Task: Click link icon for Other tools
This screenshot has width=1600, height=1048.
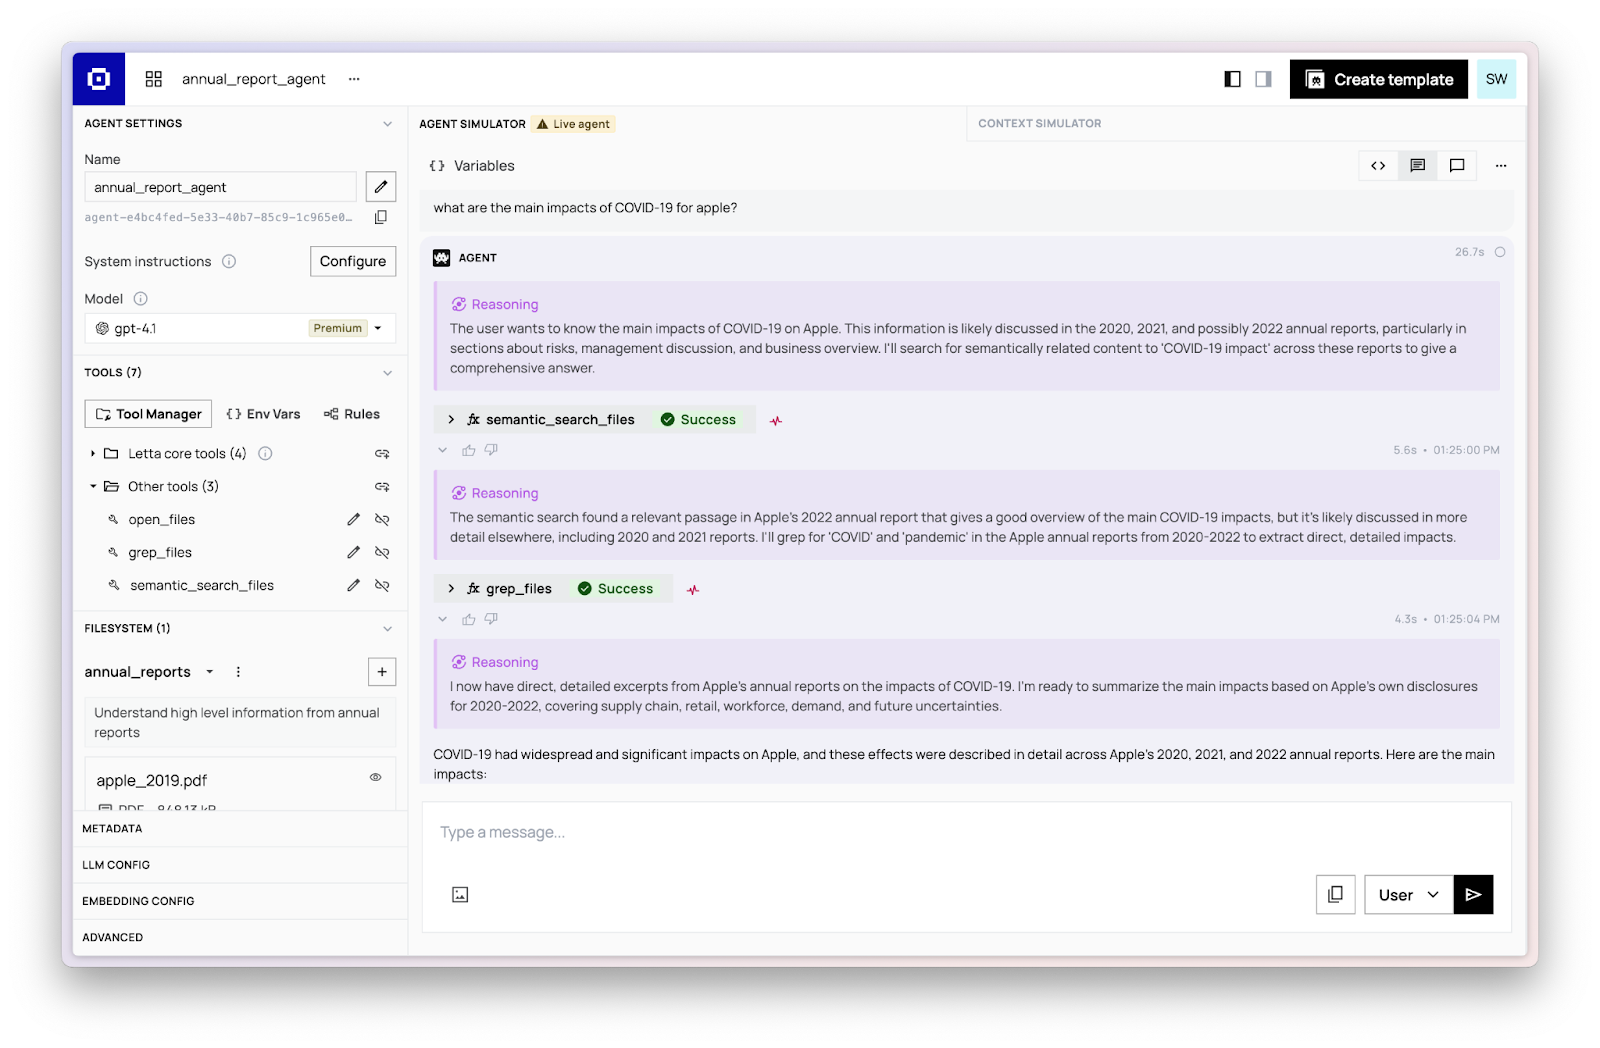Action: (382, 487)
